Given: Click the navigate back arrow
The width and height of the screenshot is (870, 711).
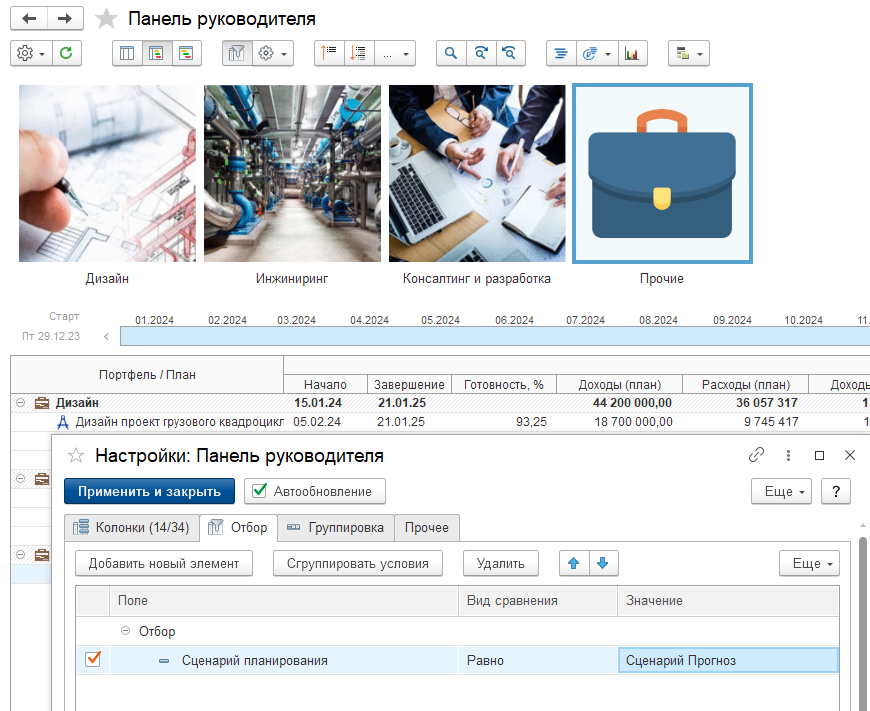Looking at the screenshot, I should [29, 19].
